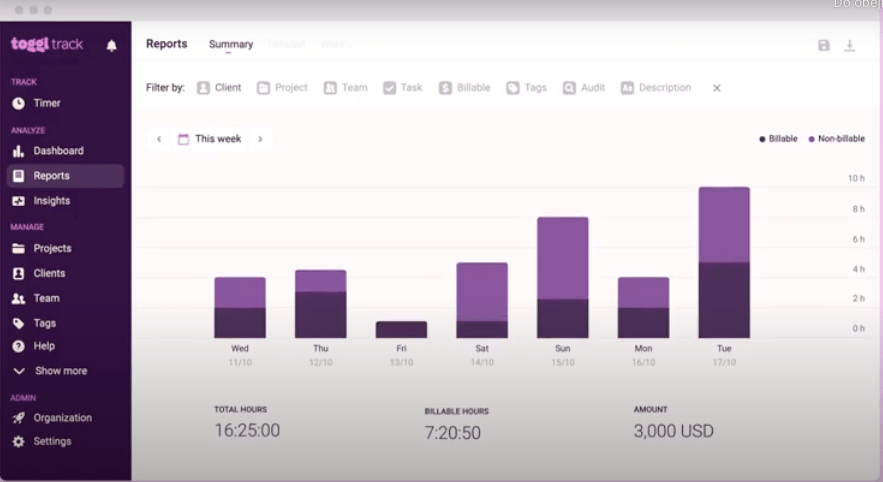Toggle the Non-billable legend item
Image resolution: width=883 pixels, height=482 pixels.
point(836,139)
